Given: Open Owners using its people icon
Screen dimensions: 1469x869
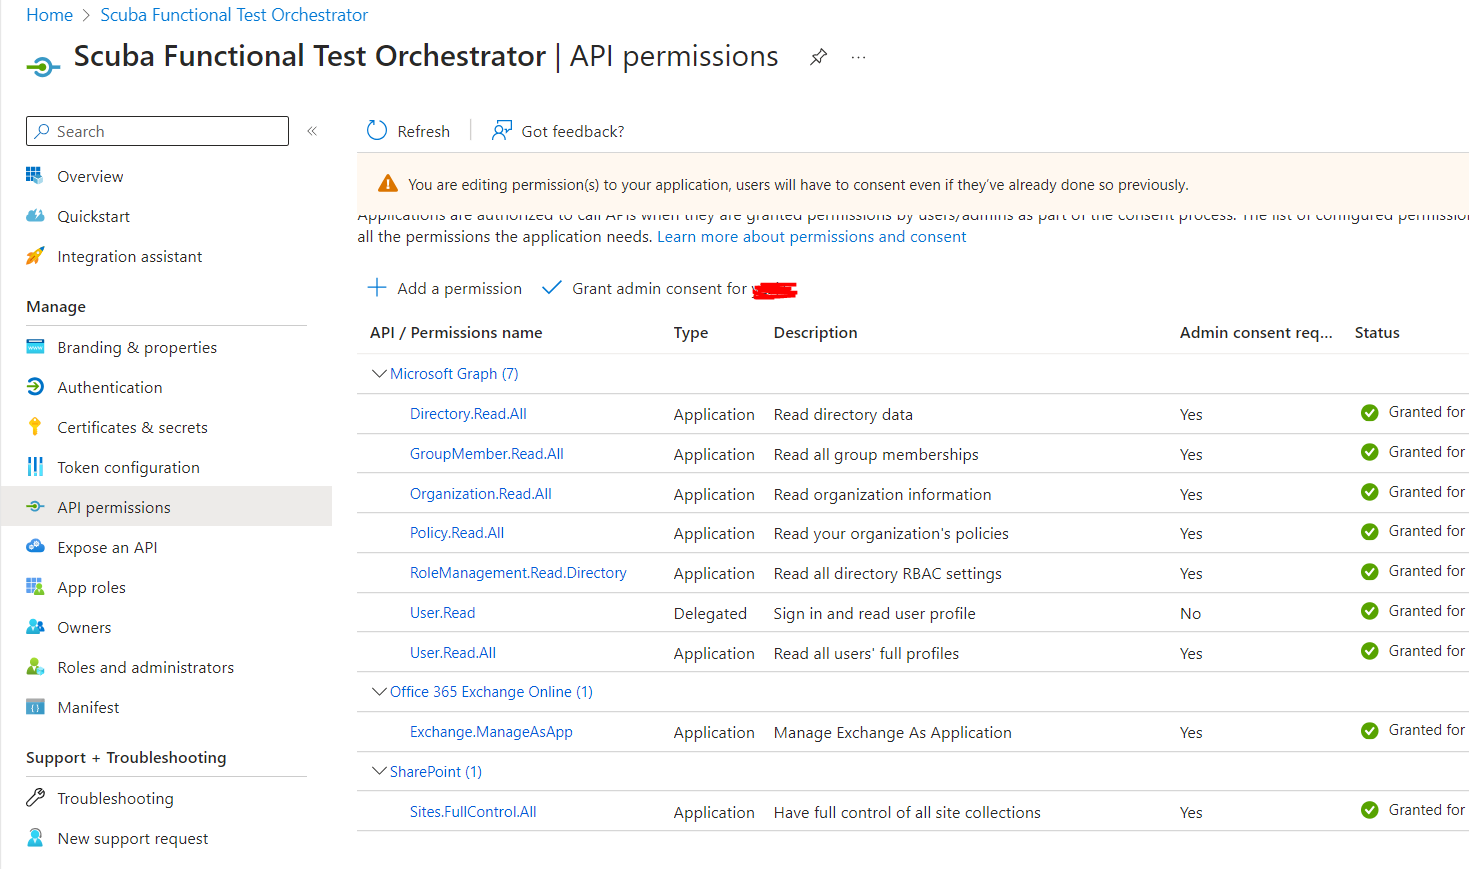Looking at the screenshot, I should [36, 627].
